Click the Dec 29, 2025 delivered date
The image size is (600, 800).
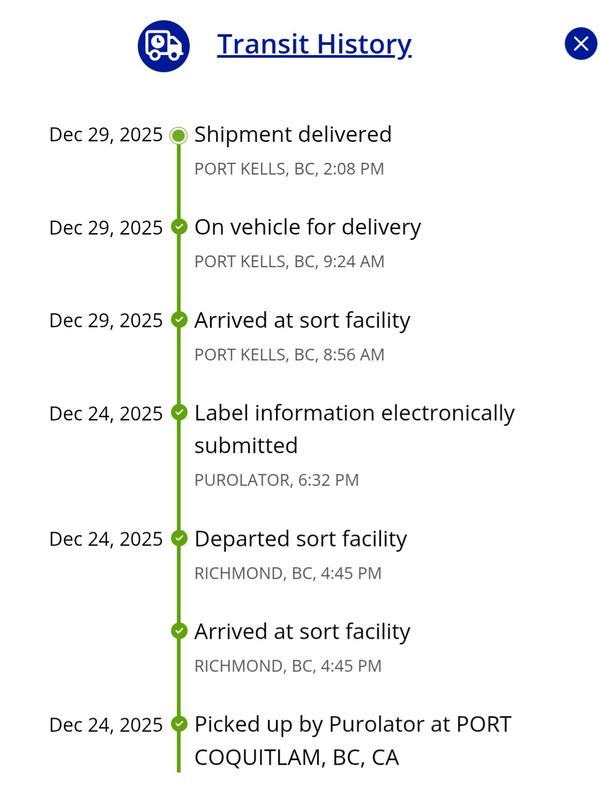[x=105, y=135]
